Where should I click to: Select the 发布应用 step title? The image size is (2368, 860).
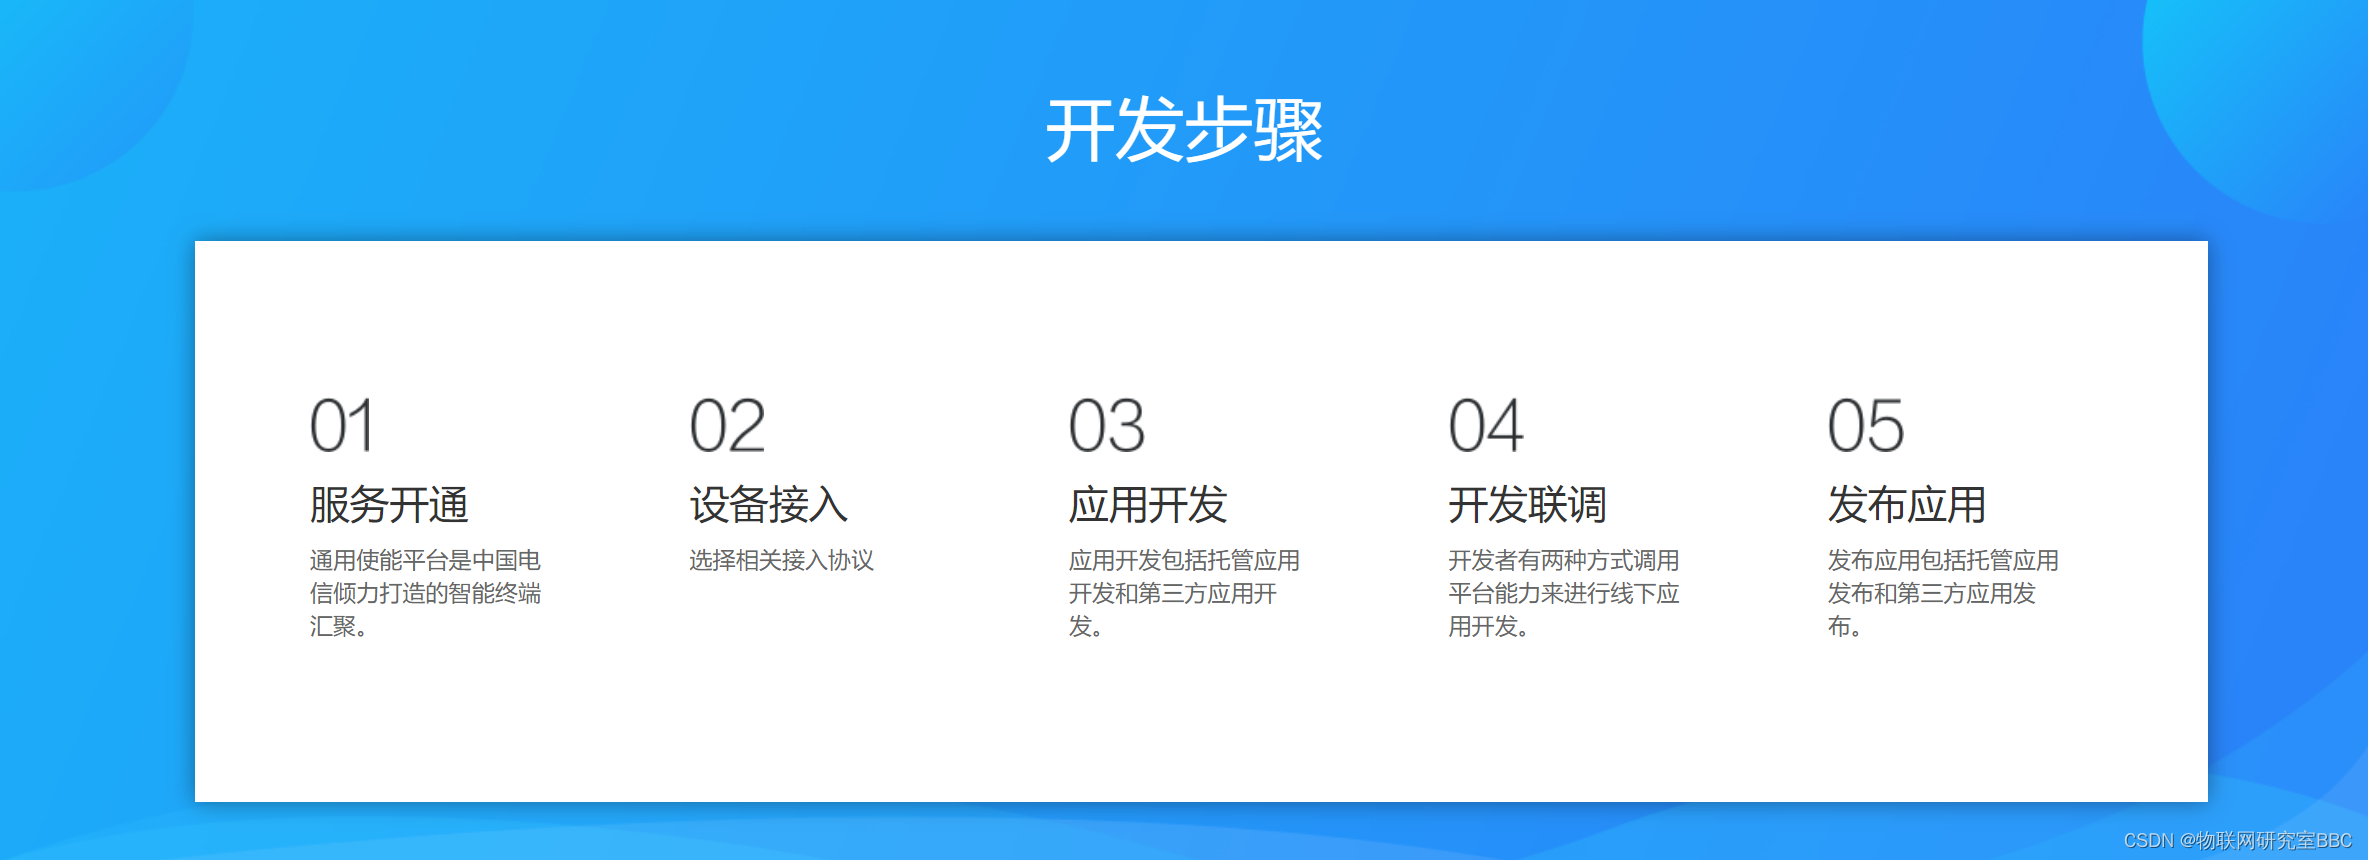(1907, 504)
